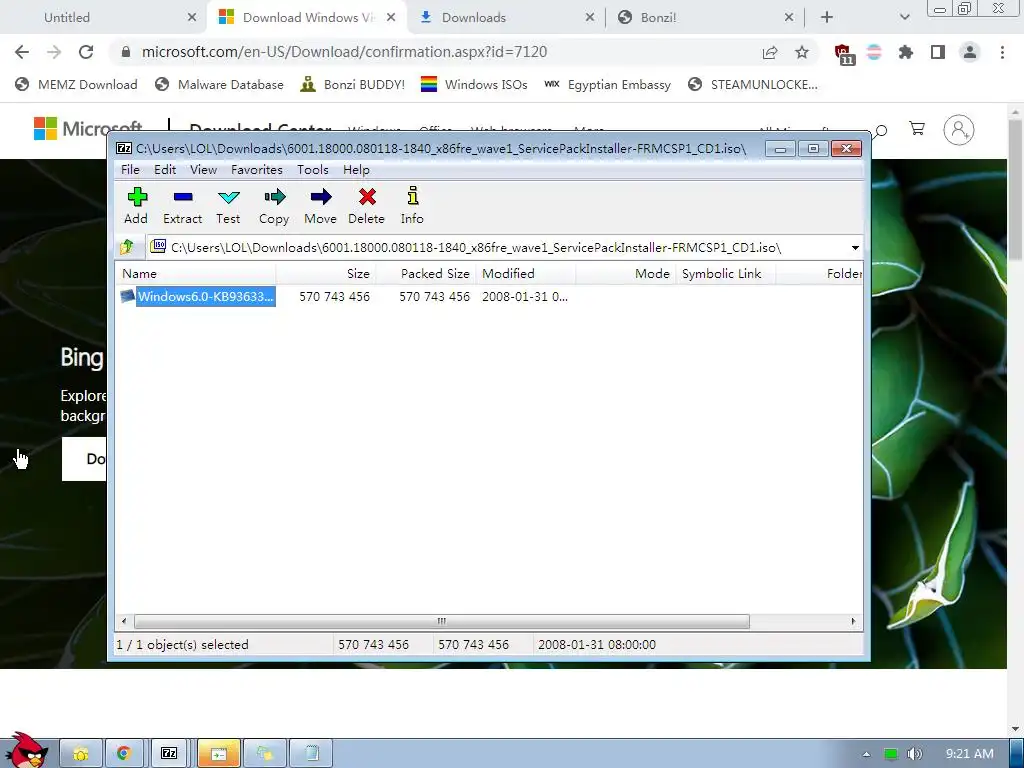Open the Chrome extensions puzzle icon
This screenshot has width=1024, height=768.
(906, 53)
